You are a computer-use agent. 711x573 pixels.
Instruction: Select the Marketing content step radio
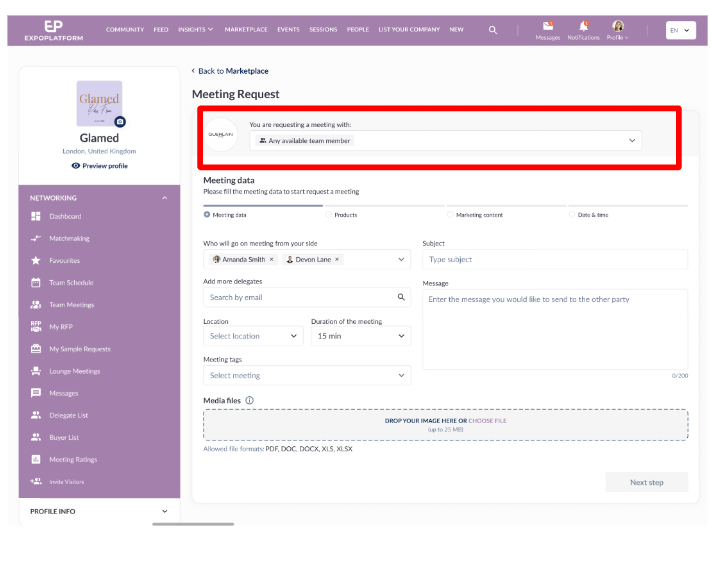tap(450, 214)
